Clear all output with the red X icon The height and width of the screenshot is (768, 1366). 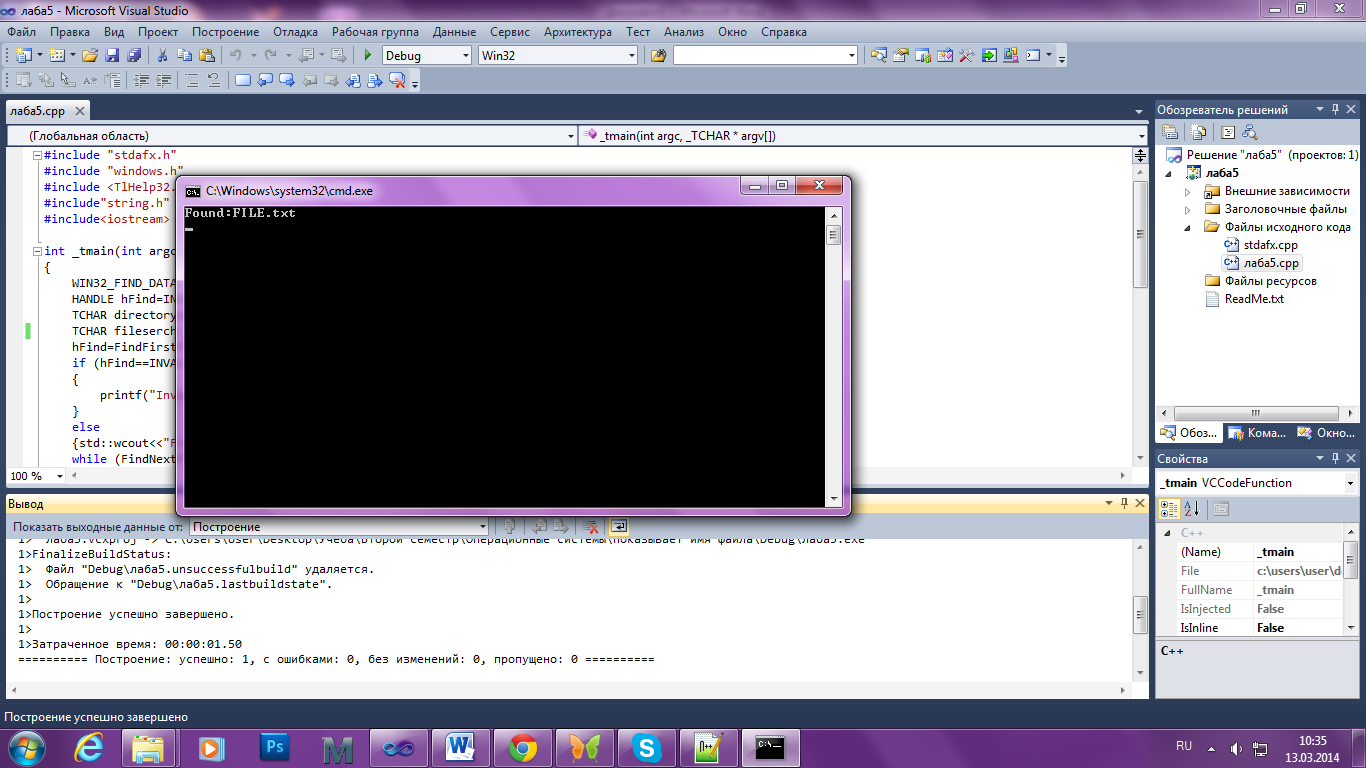pos(591,526)
